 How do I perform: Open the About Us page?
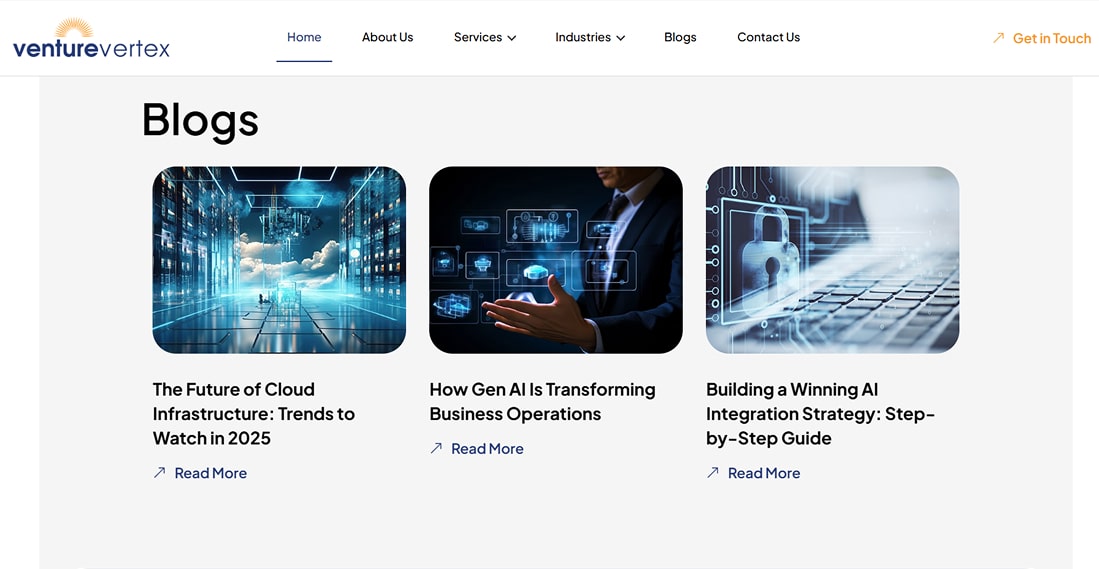[x=387, y=37]
